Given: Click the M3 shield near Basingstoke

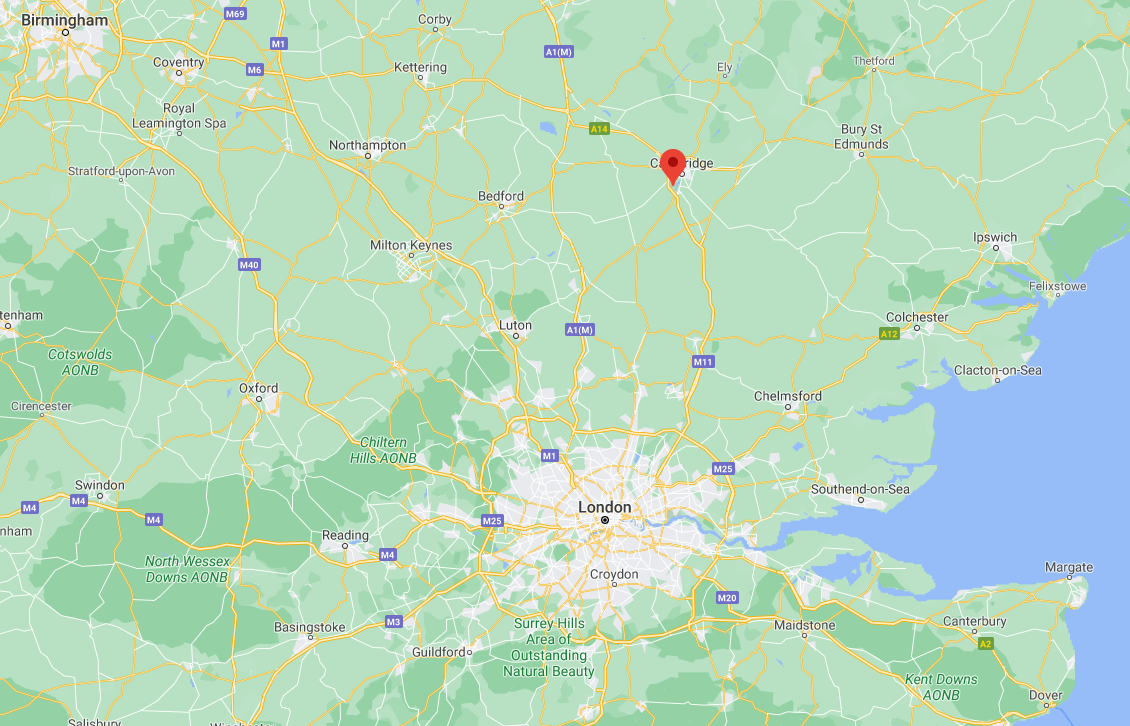Looking at the screenshot, I should 393,621.
